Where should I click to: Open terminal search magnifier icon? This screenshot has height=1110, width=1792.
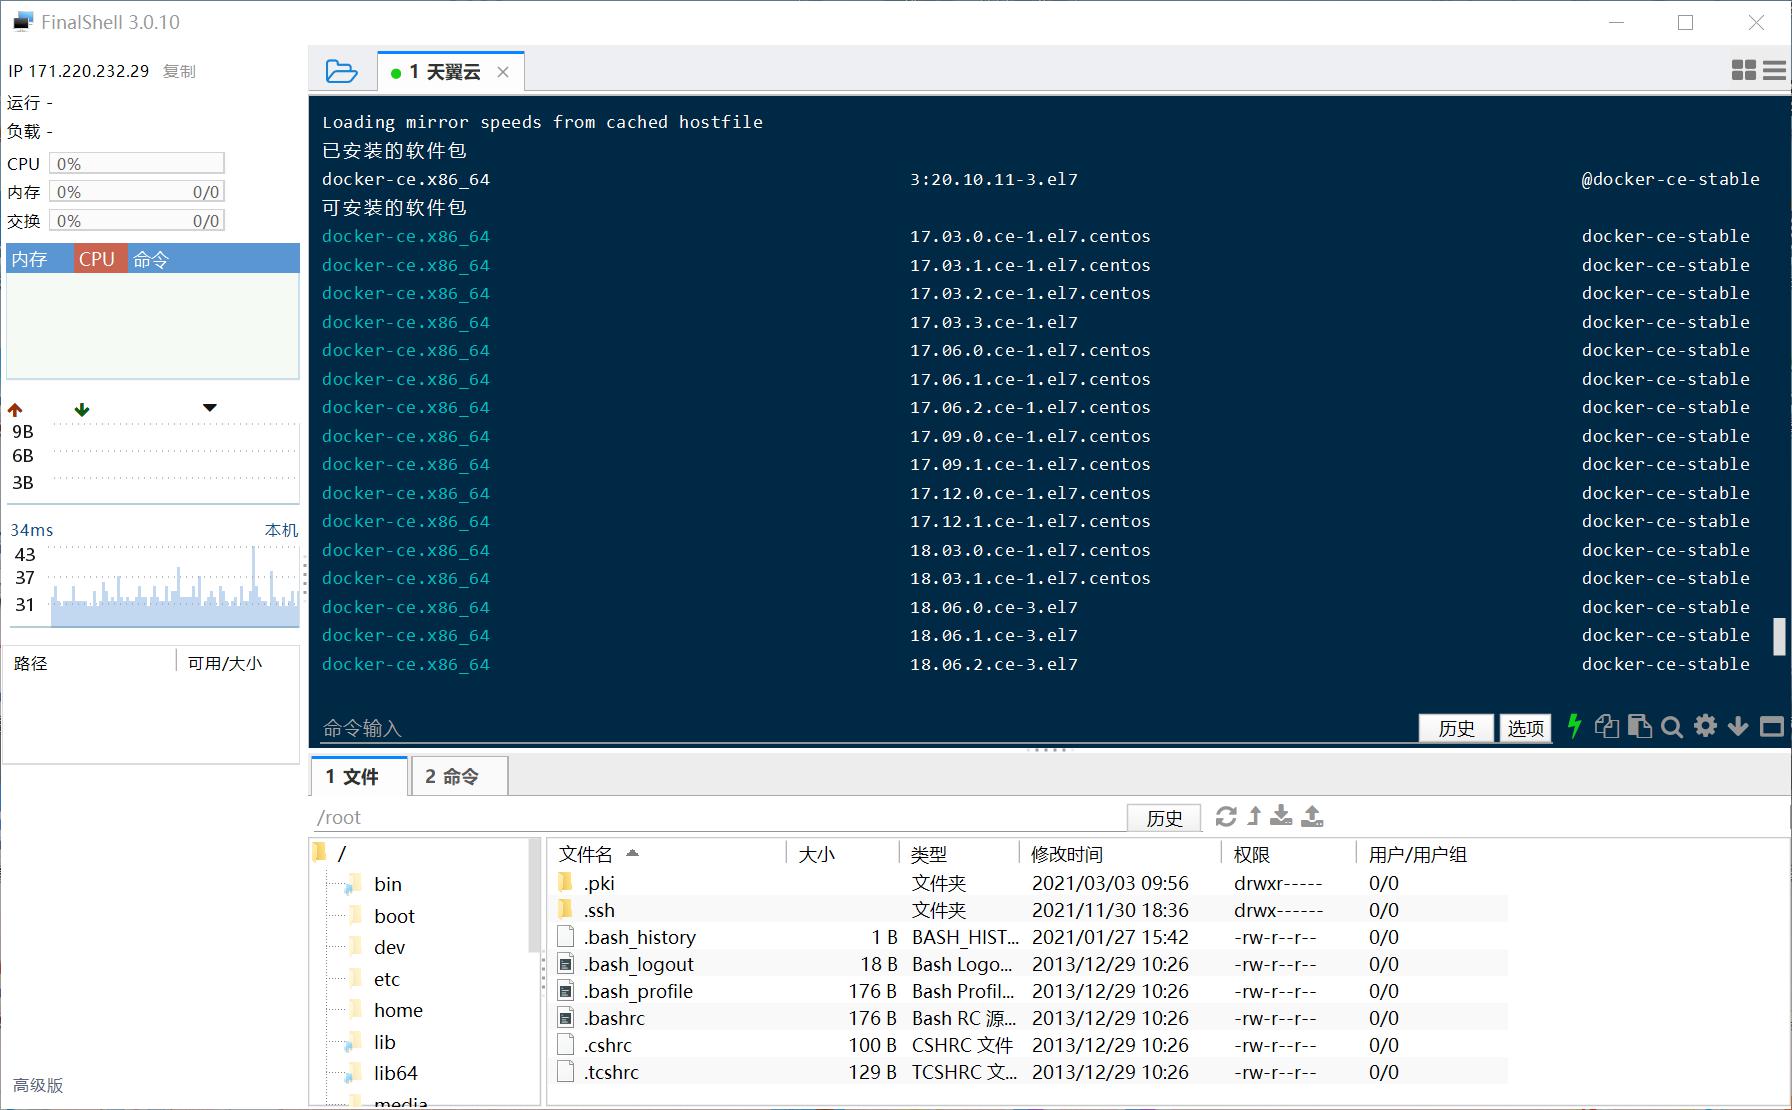tap(1672, 727)
